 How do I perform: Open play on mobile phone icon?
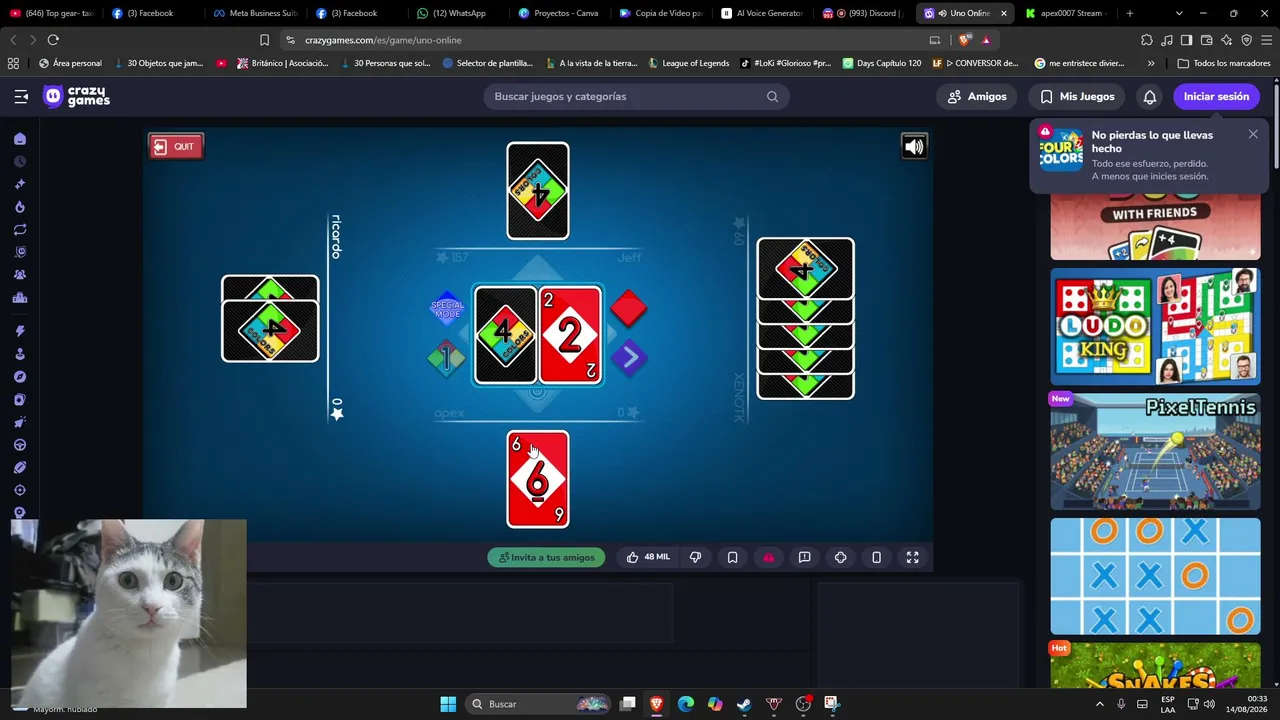876,557
